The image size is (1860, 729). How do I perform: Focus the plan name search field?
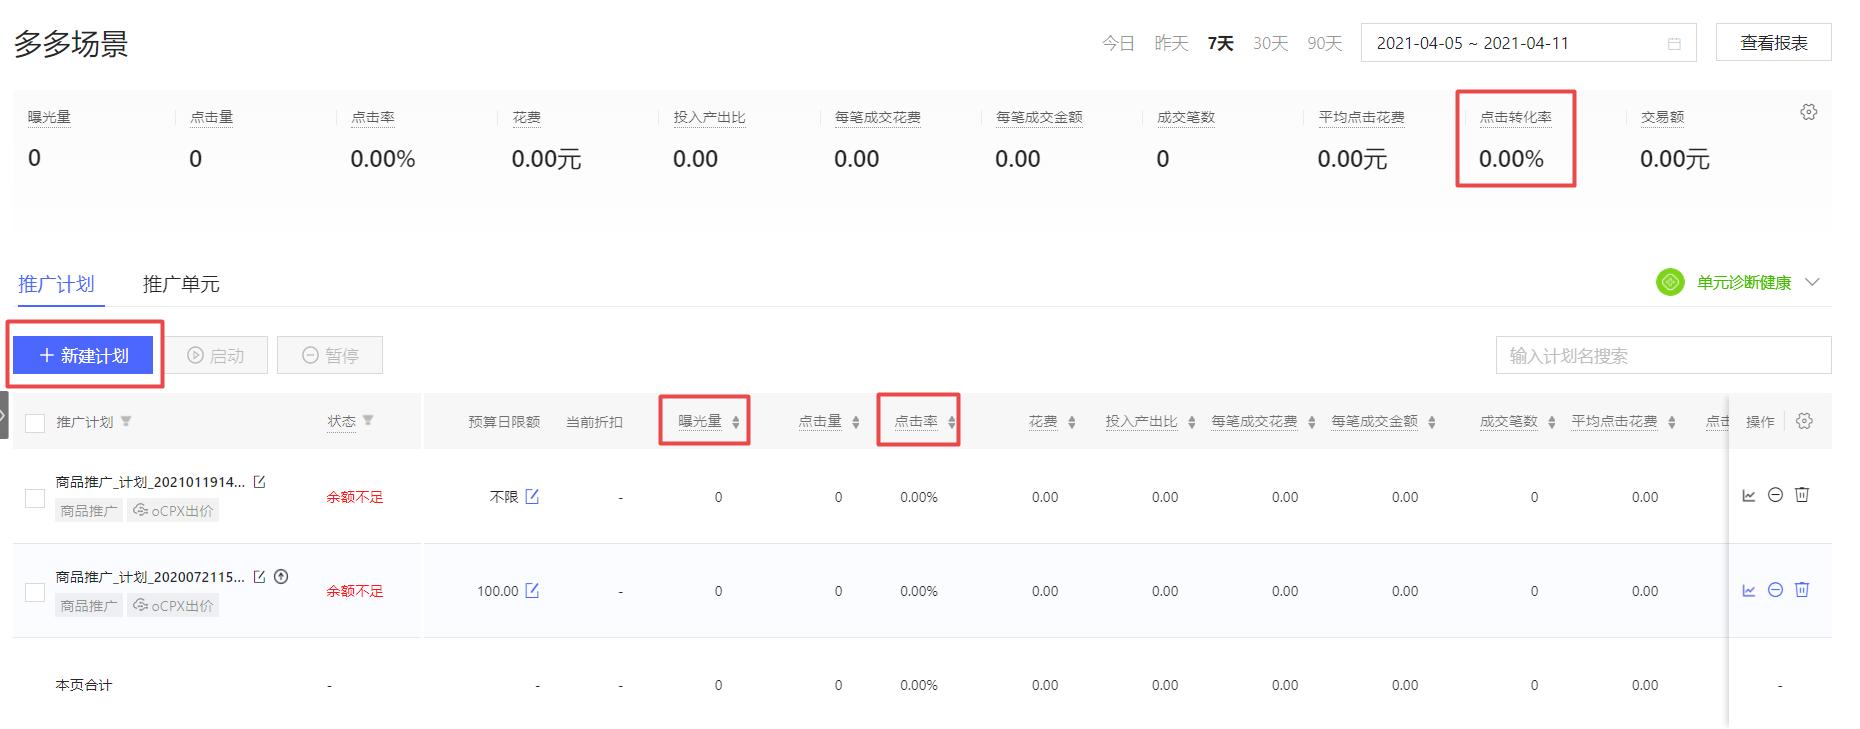pyautogui.click(x=1663, y=356)
